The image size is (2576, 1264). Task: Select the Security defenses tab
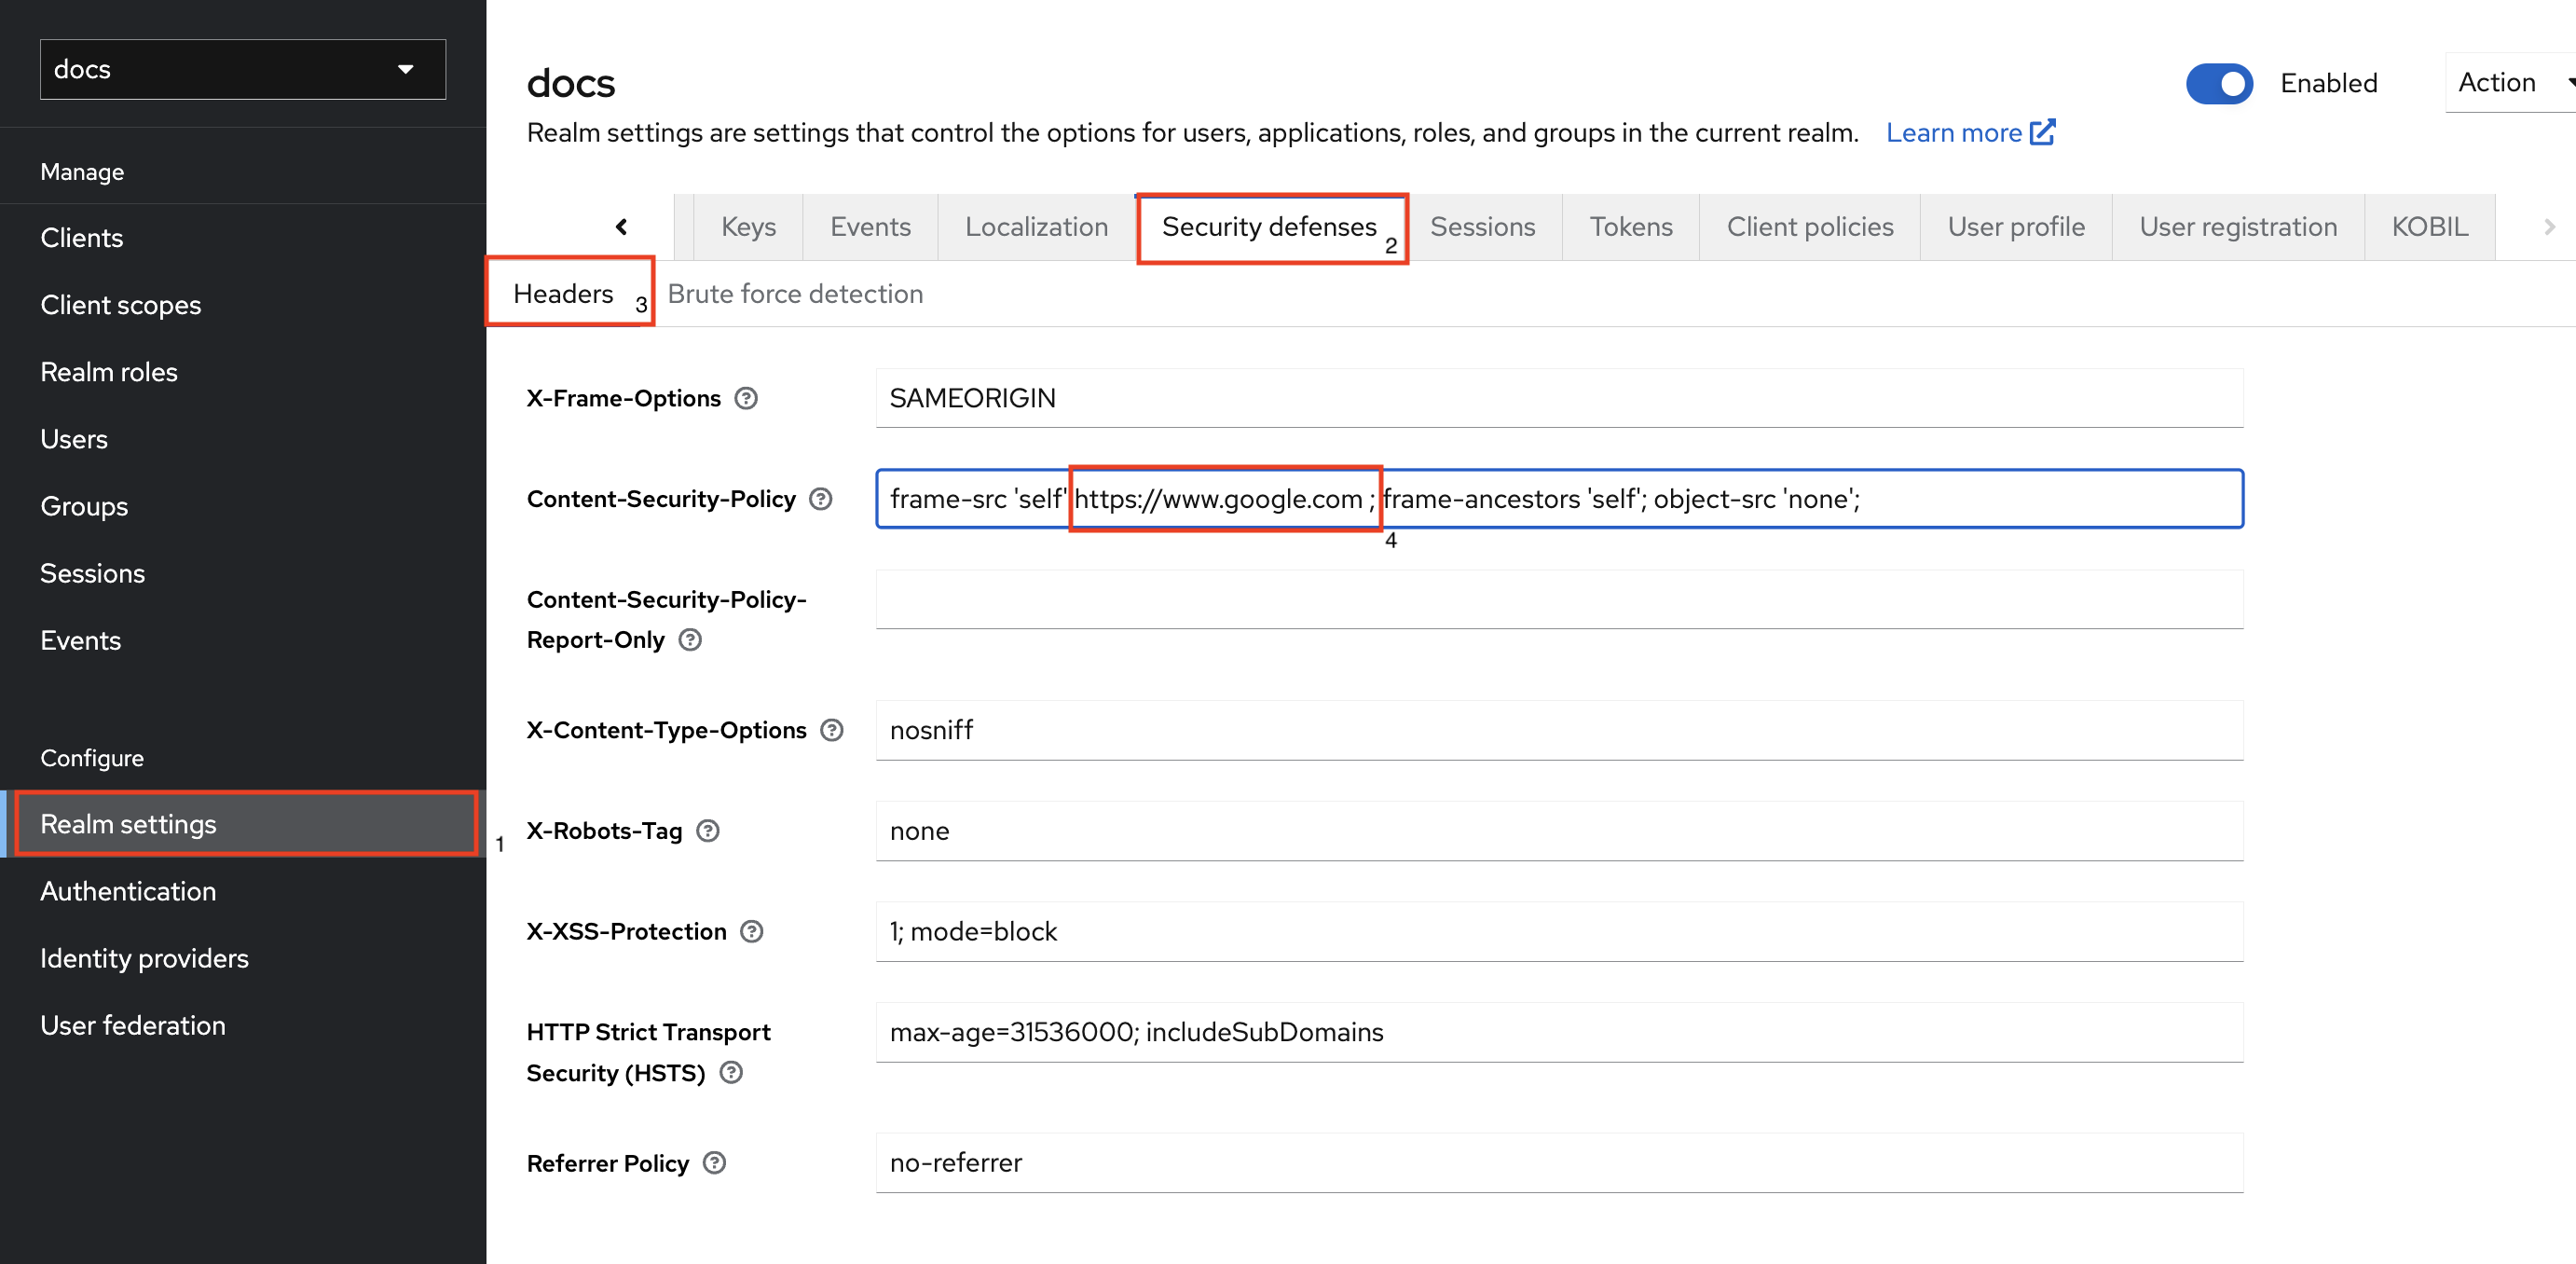coord(1269,227)
